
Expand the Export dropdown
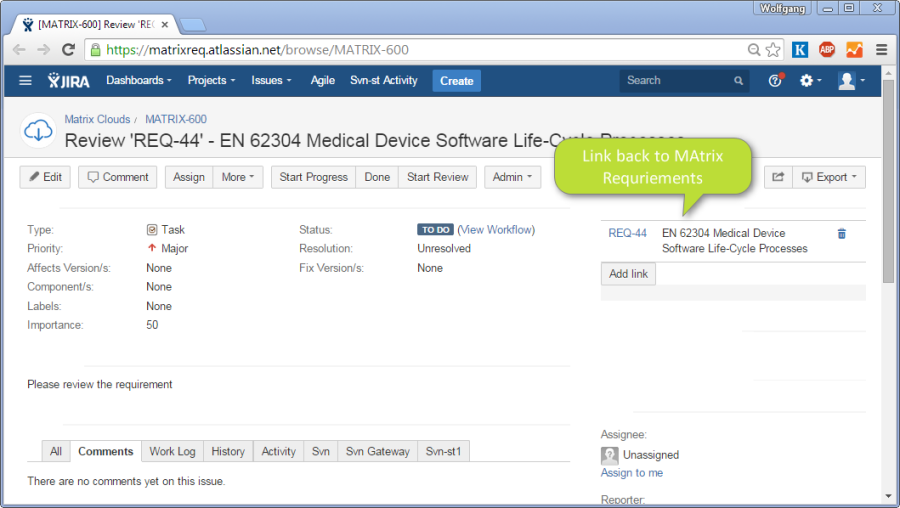click(x=829, y=177)
